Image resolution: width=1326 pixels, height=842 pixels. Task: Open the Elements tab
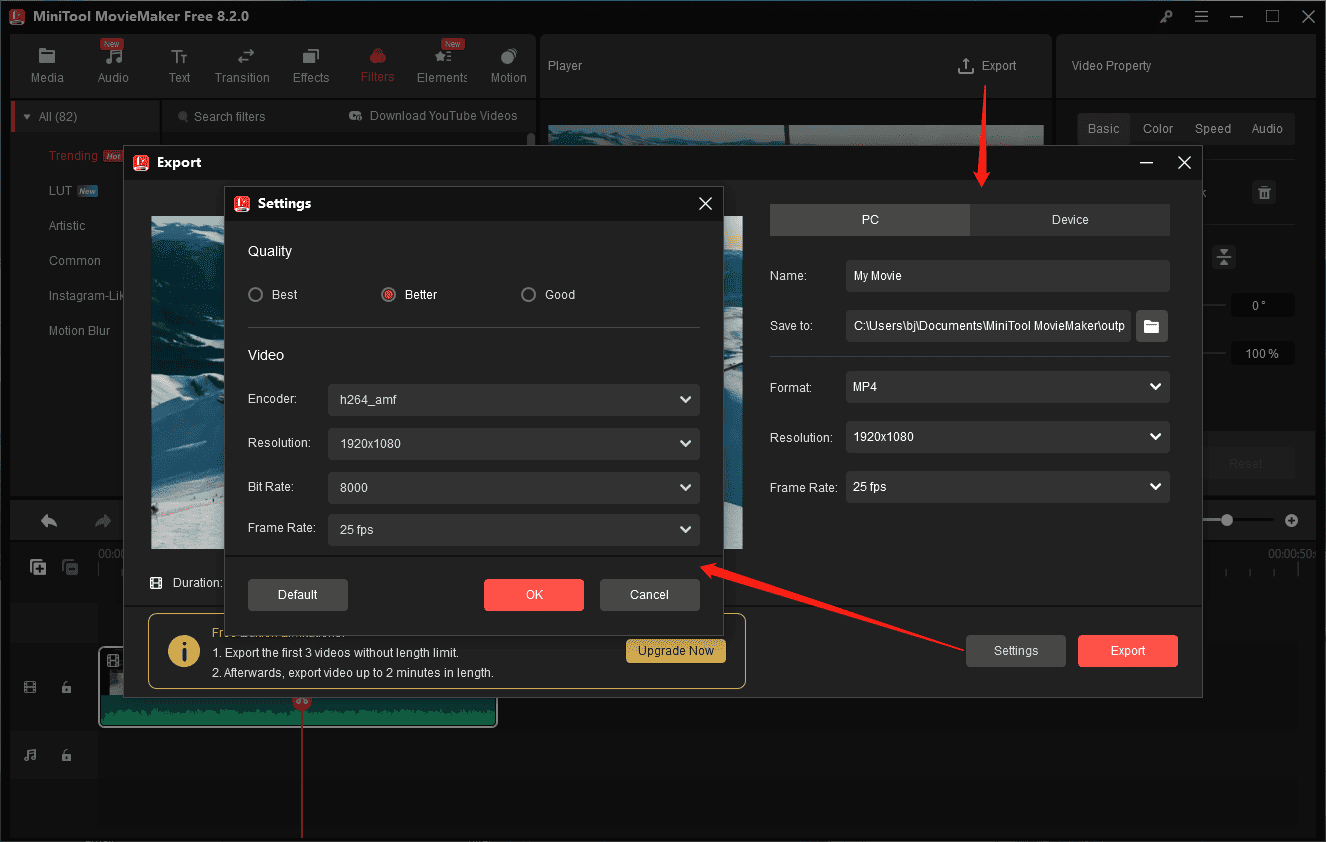tap(442, 66)
